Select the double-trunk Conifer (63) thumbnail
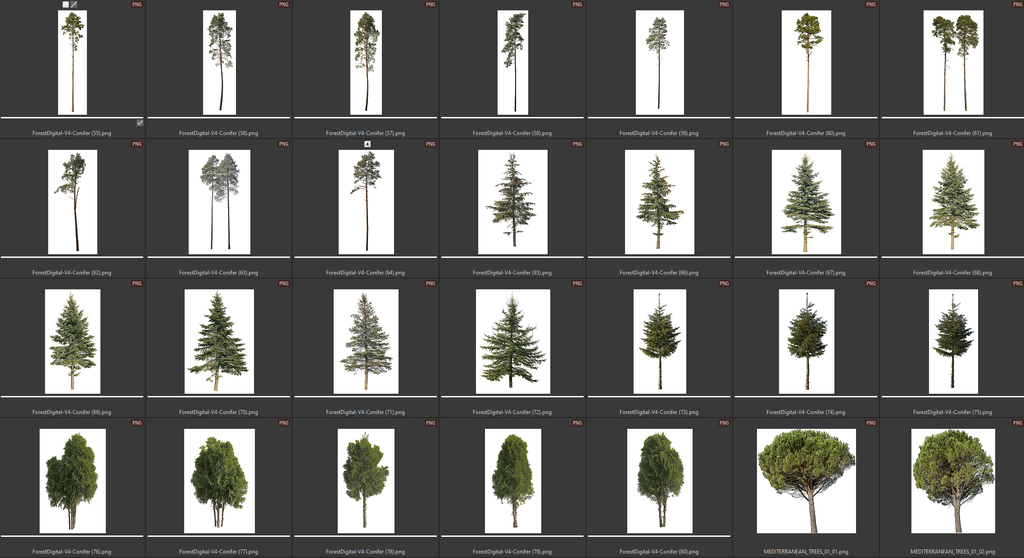 point(219,201)
